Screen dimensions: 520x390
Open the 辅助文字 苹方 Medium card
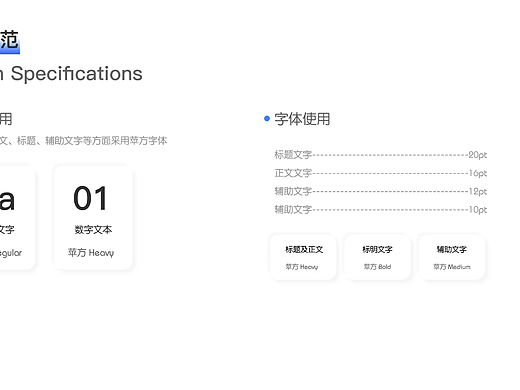[452, 257]
